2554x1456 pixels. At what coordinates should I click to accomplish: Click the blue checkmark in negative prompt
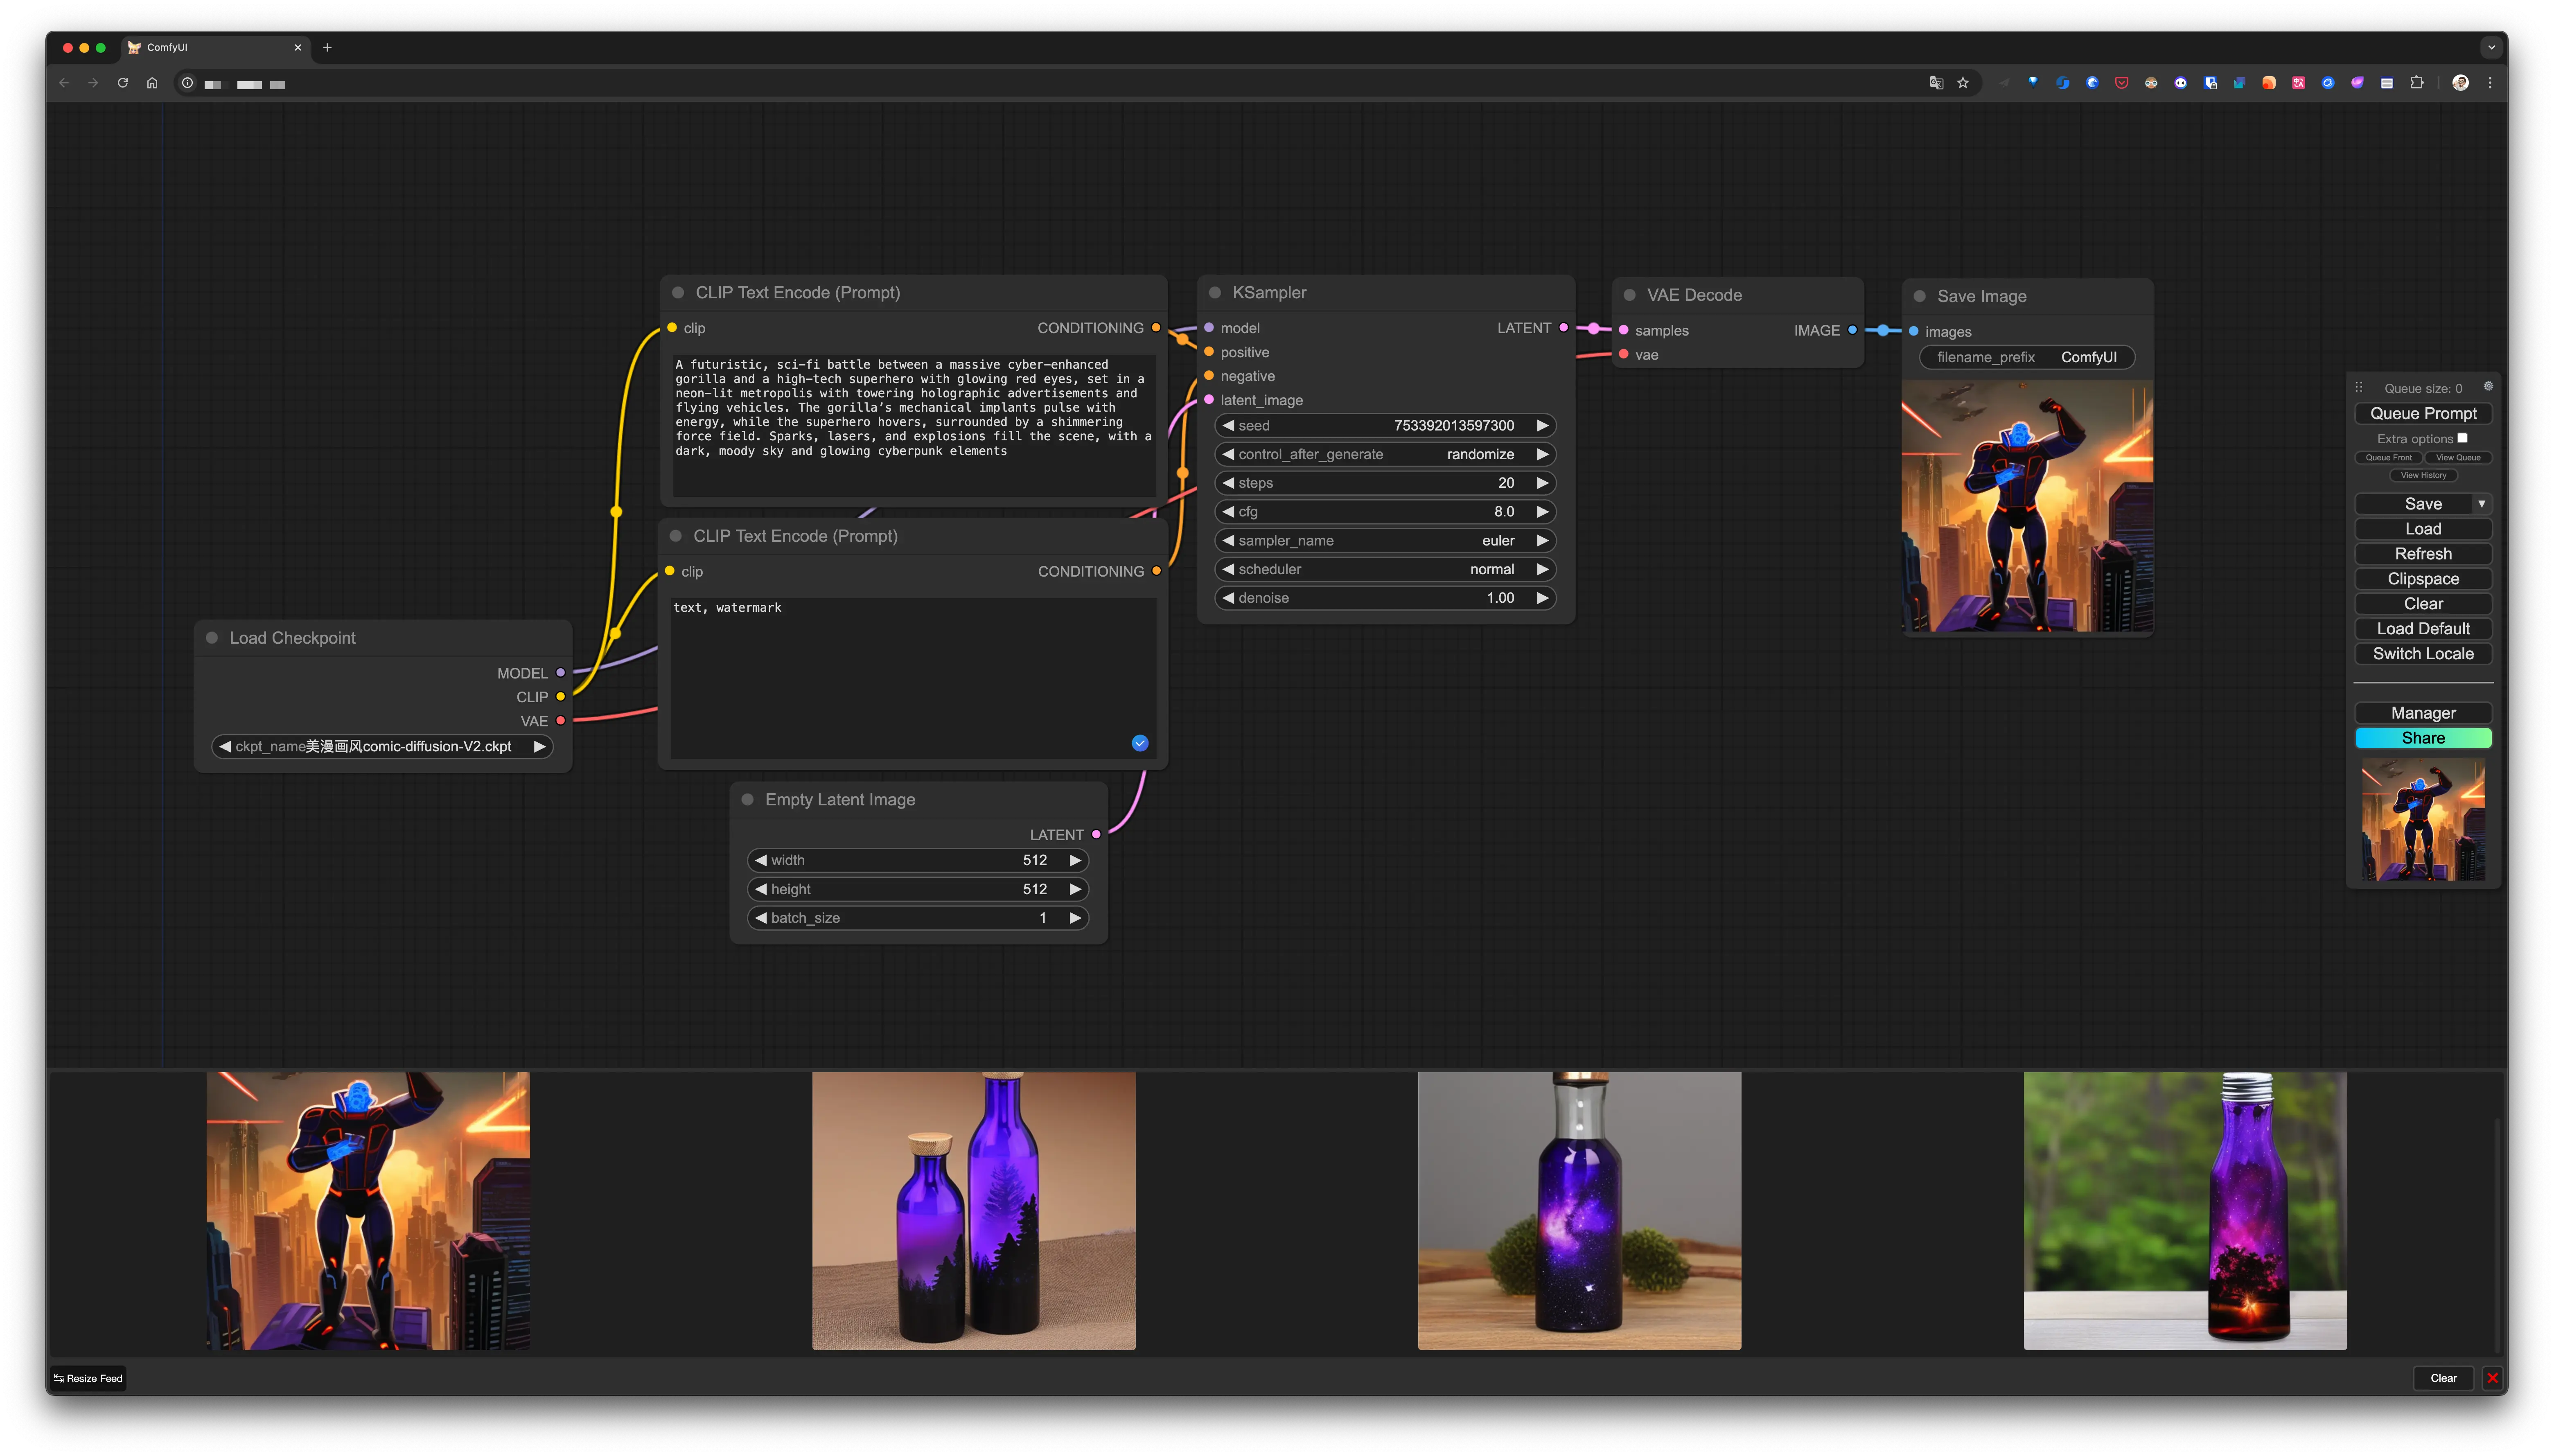[x=1140, y=743]
